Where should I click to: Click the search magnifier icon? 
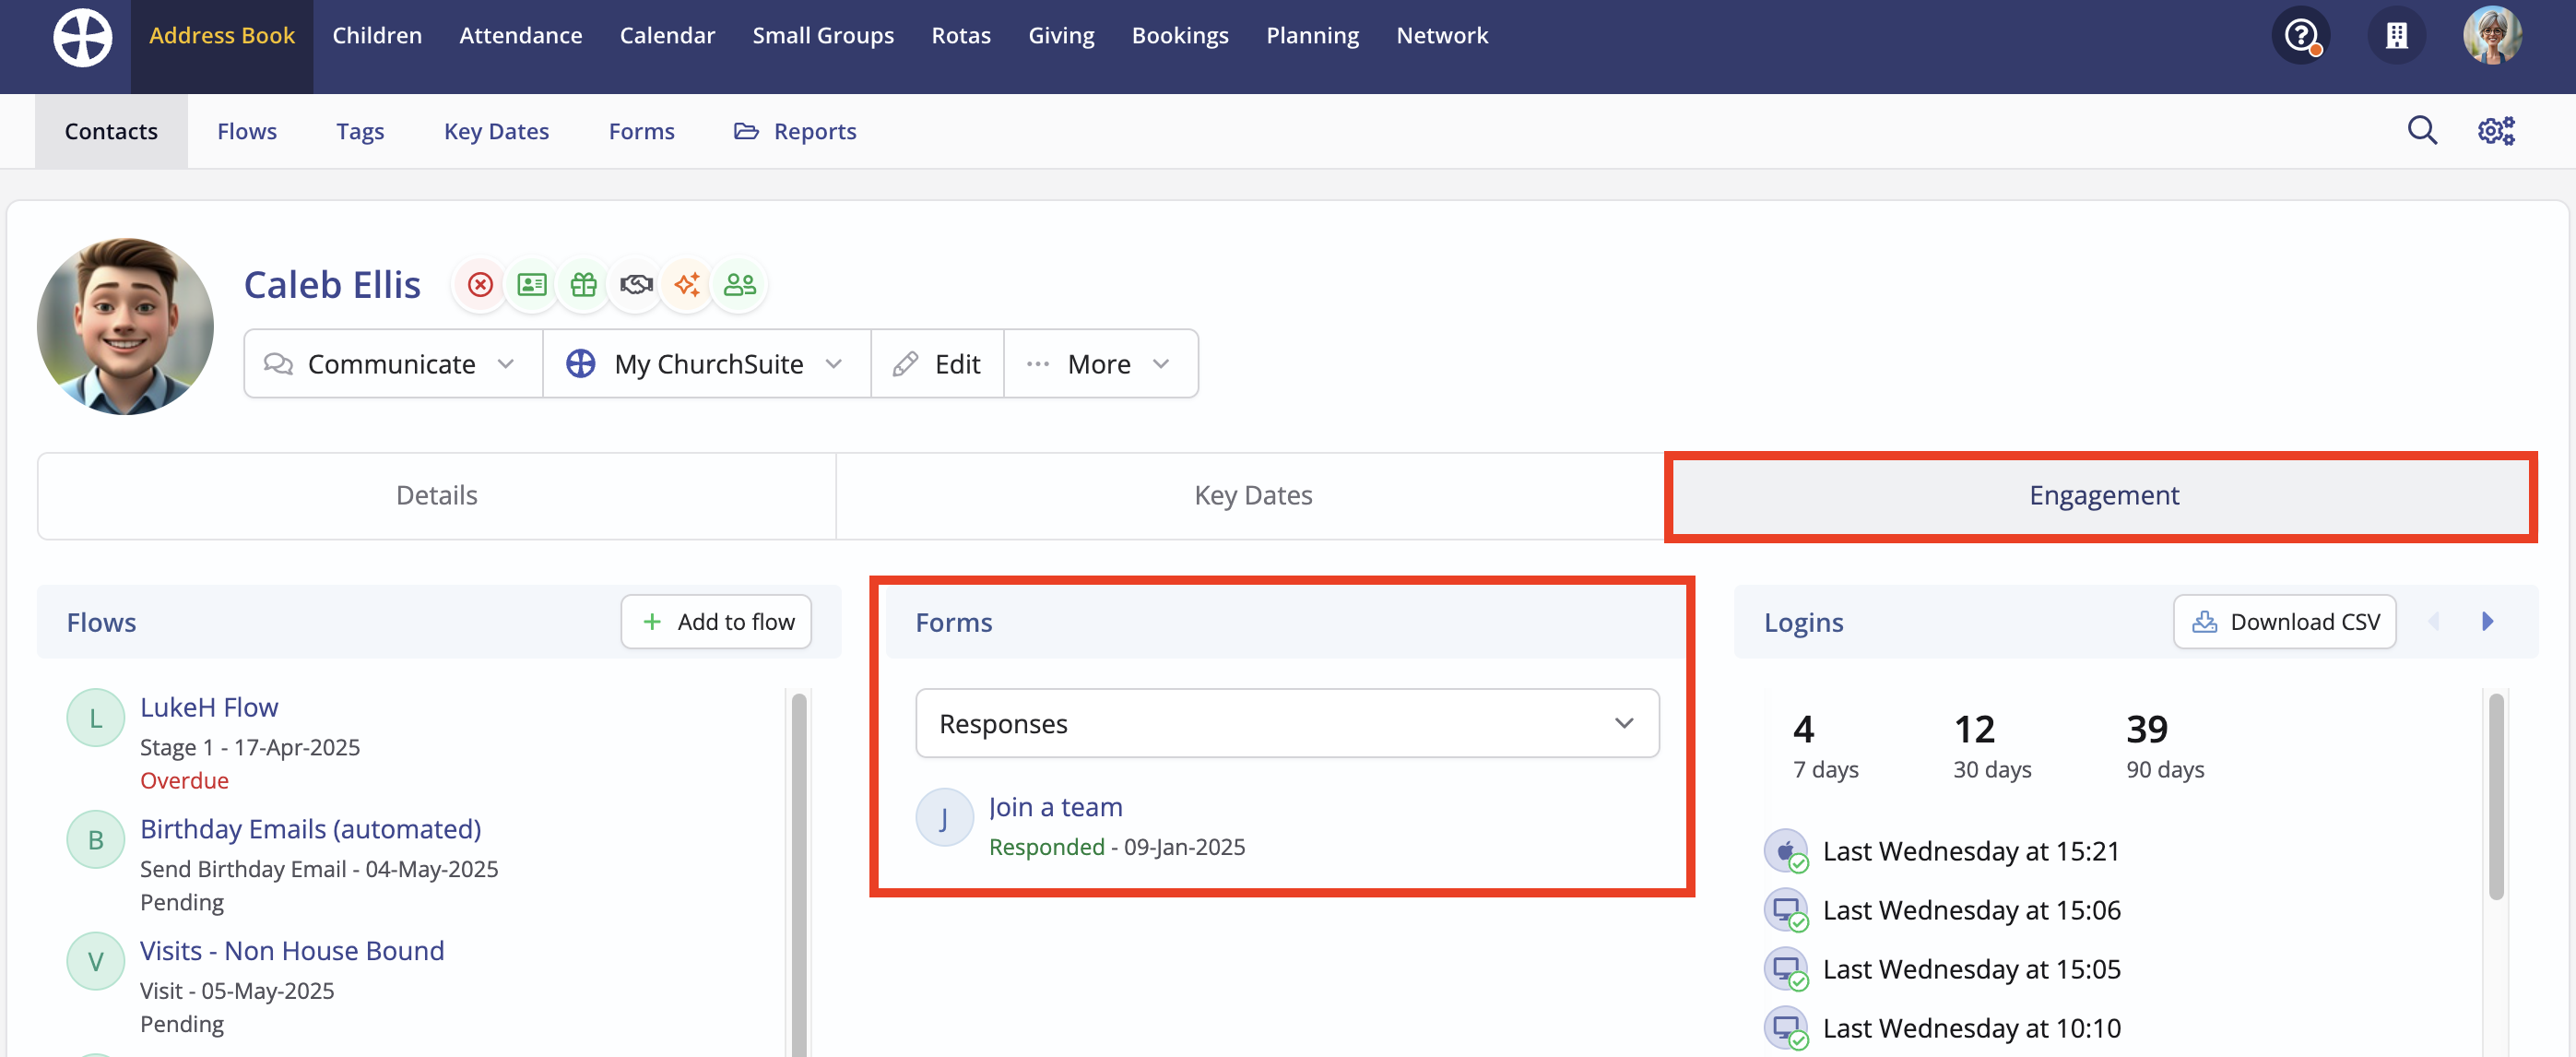click(x=2422, y=130)
